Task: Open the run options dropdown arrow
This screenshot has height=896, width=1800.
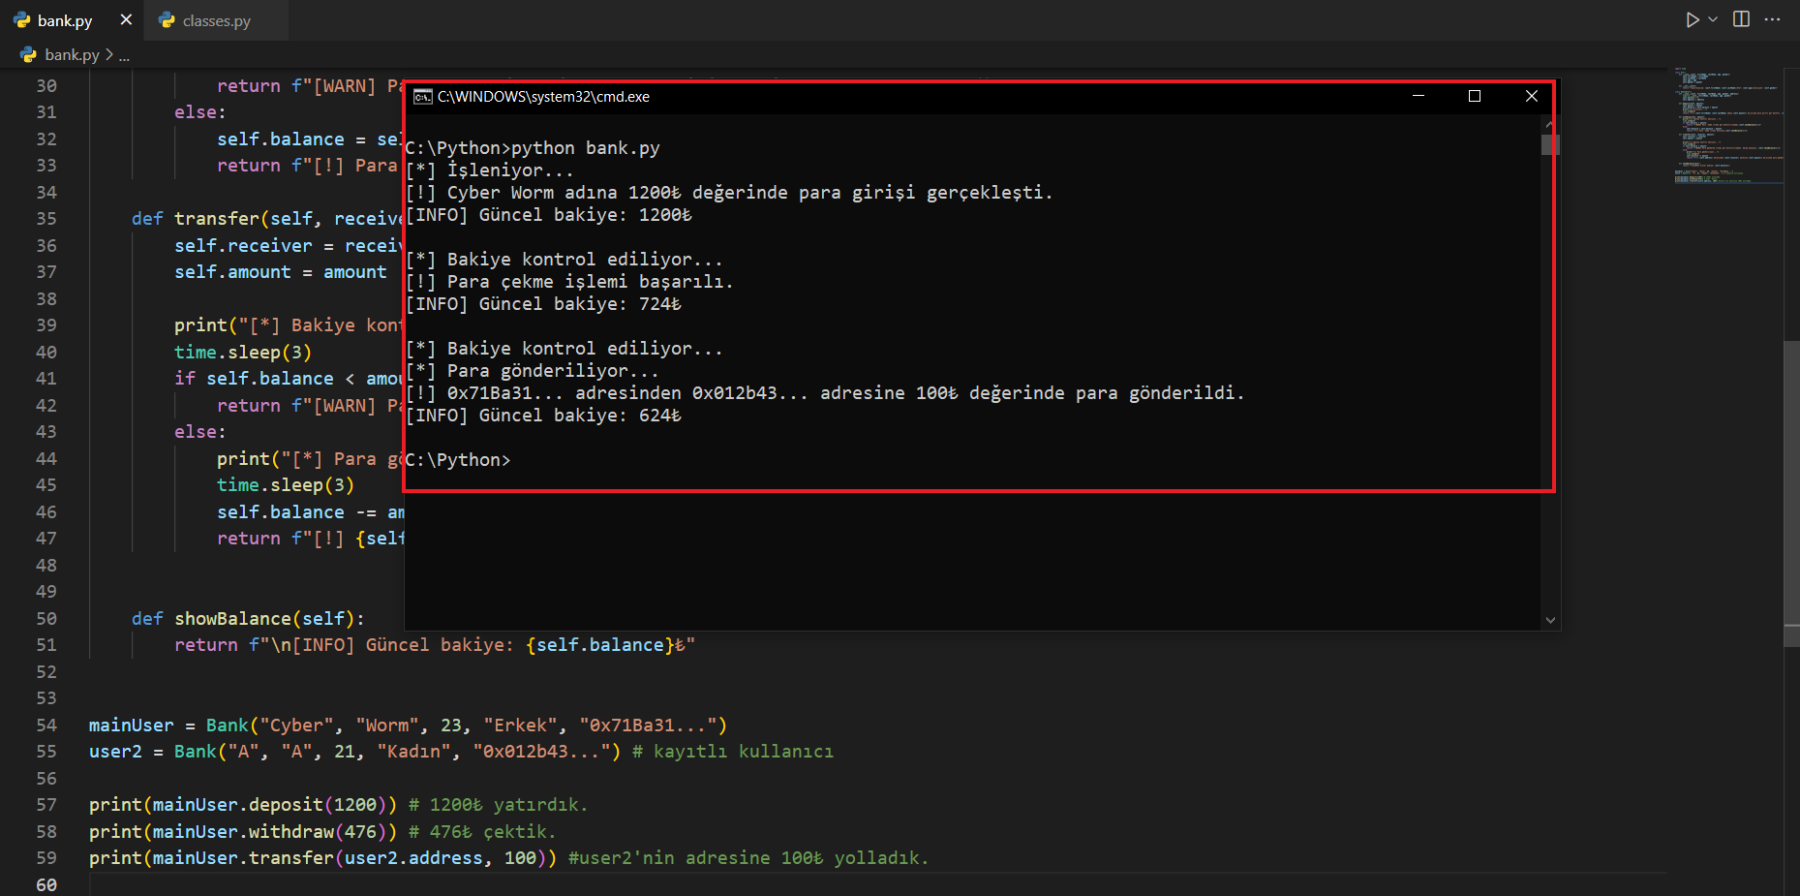Action: [1713, 20]
